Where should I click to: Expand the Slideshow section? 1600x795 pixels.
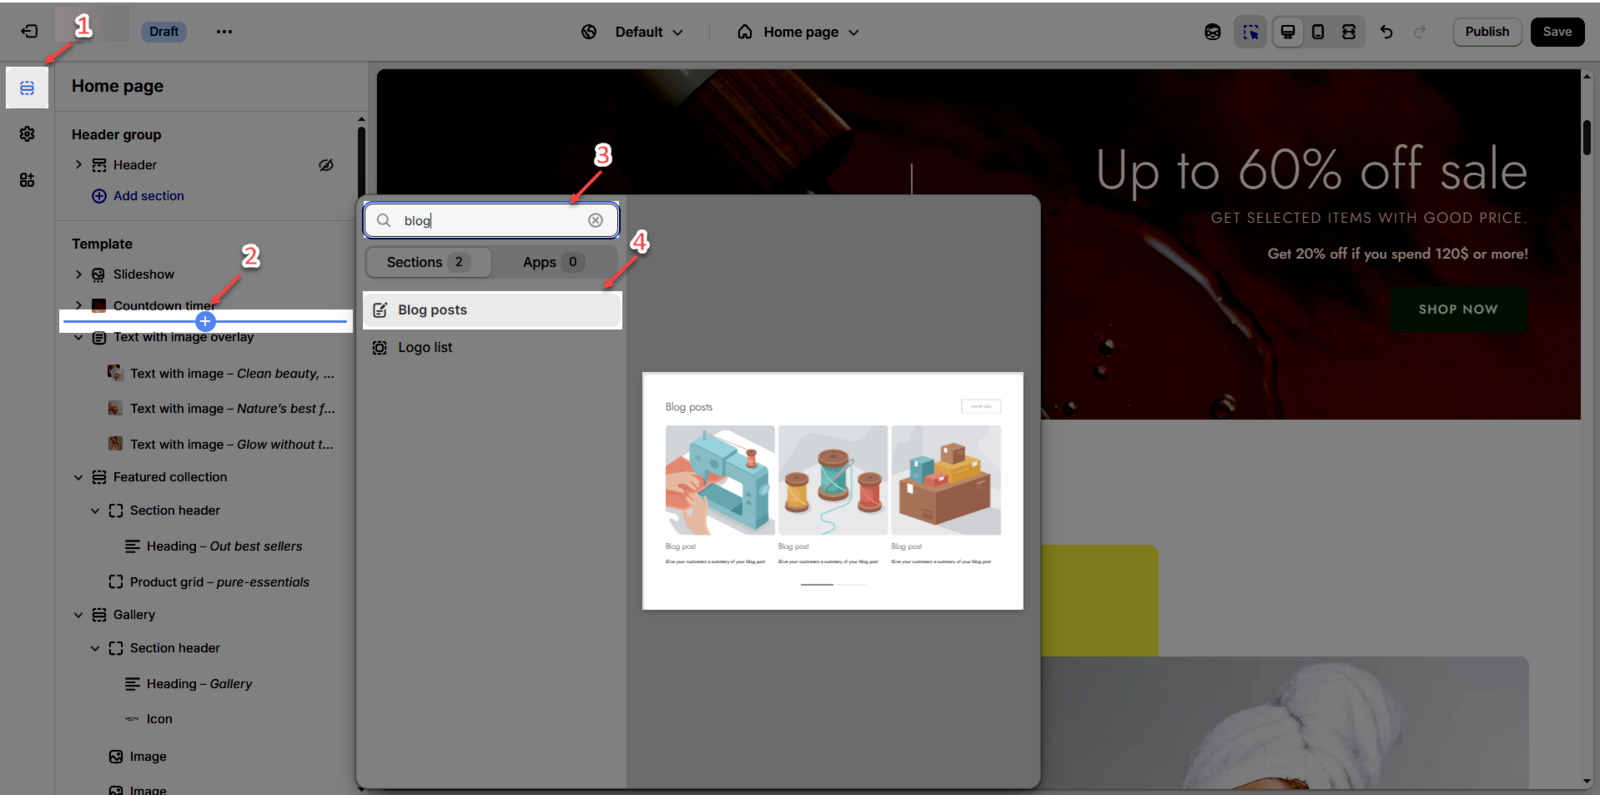[79, 274]
